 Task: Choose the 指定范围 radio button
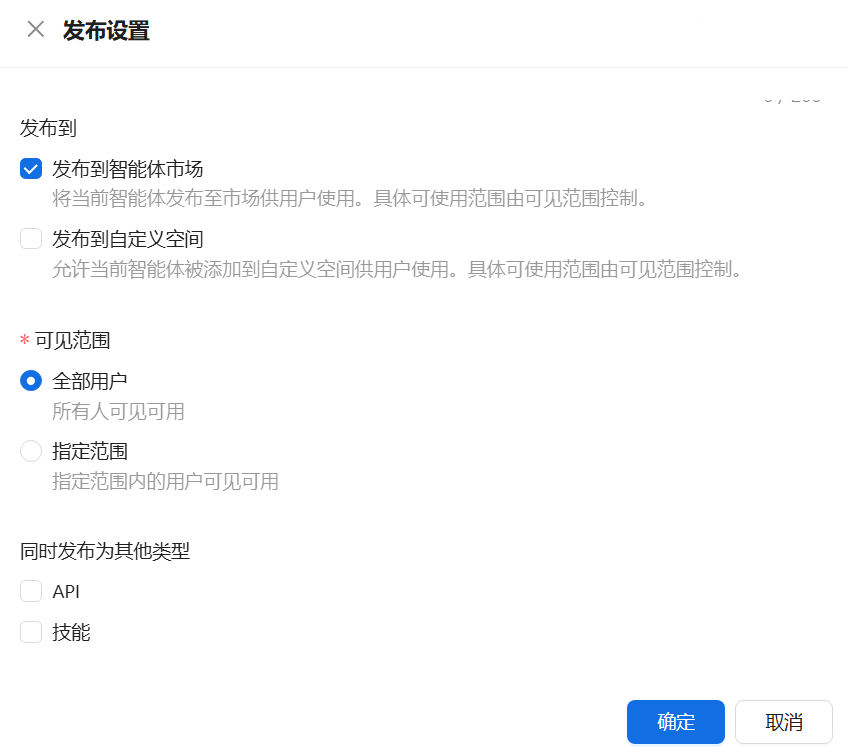[x=31, y=451]
